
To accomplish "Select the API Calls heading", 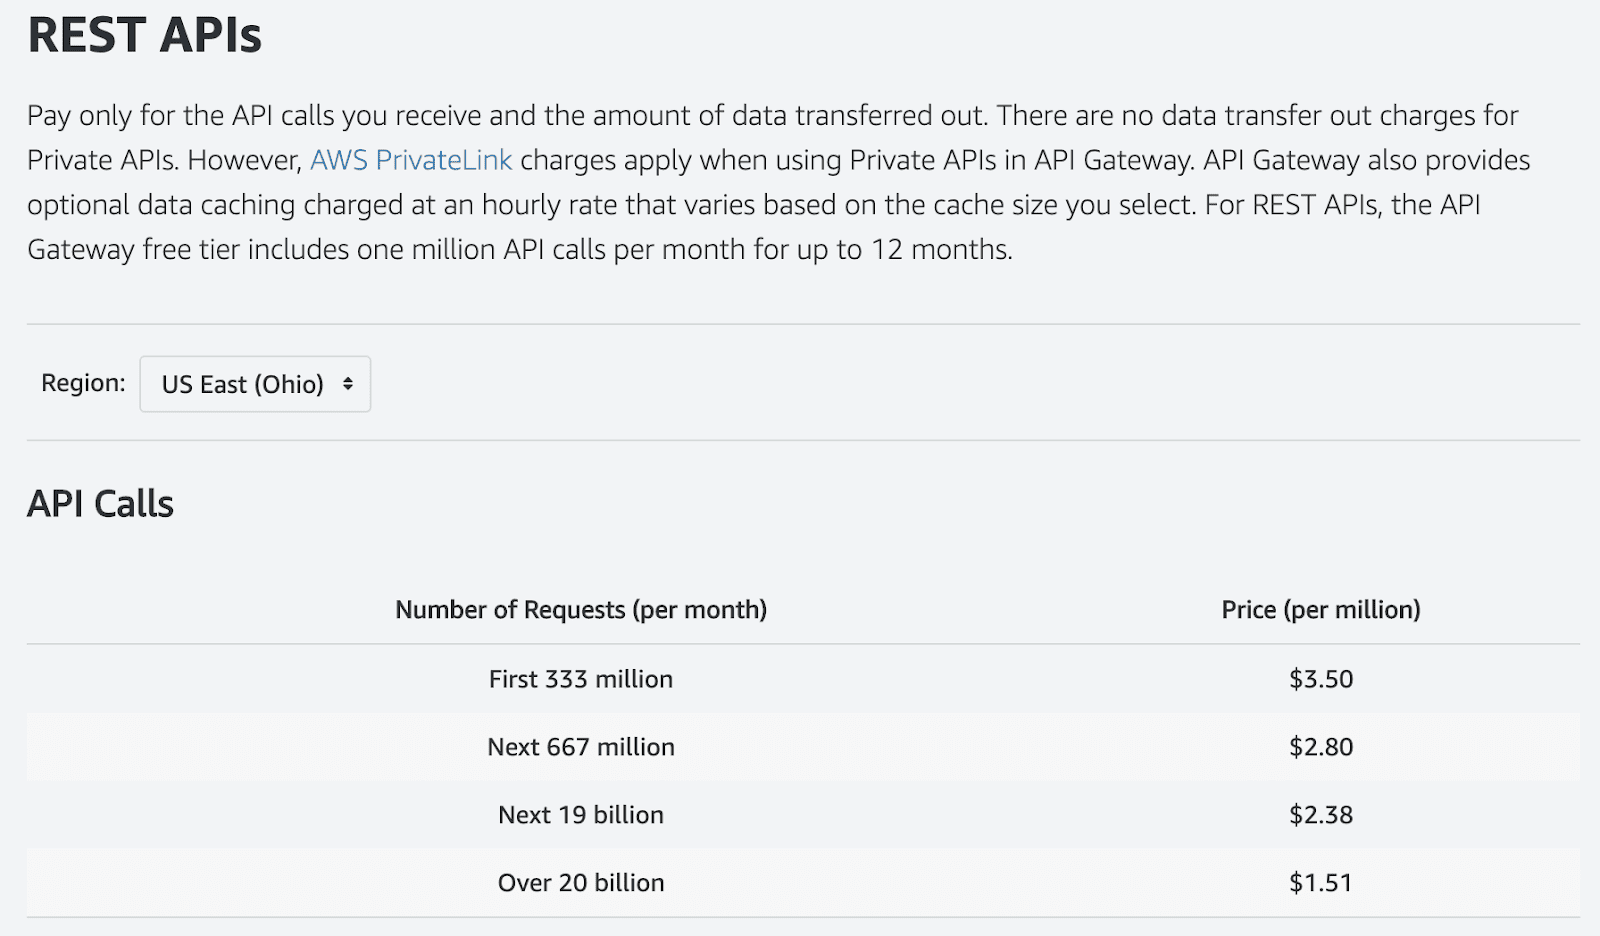I will (x=100, y=504).
